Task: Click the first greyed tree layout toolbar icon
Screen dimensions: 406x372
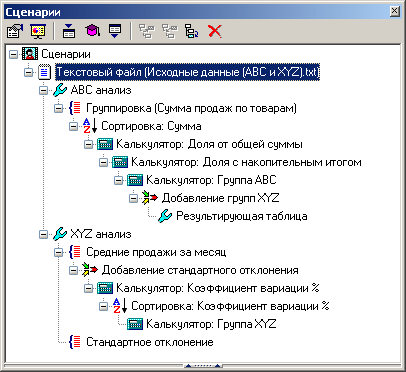Action: [x=147, y=31]
